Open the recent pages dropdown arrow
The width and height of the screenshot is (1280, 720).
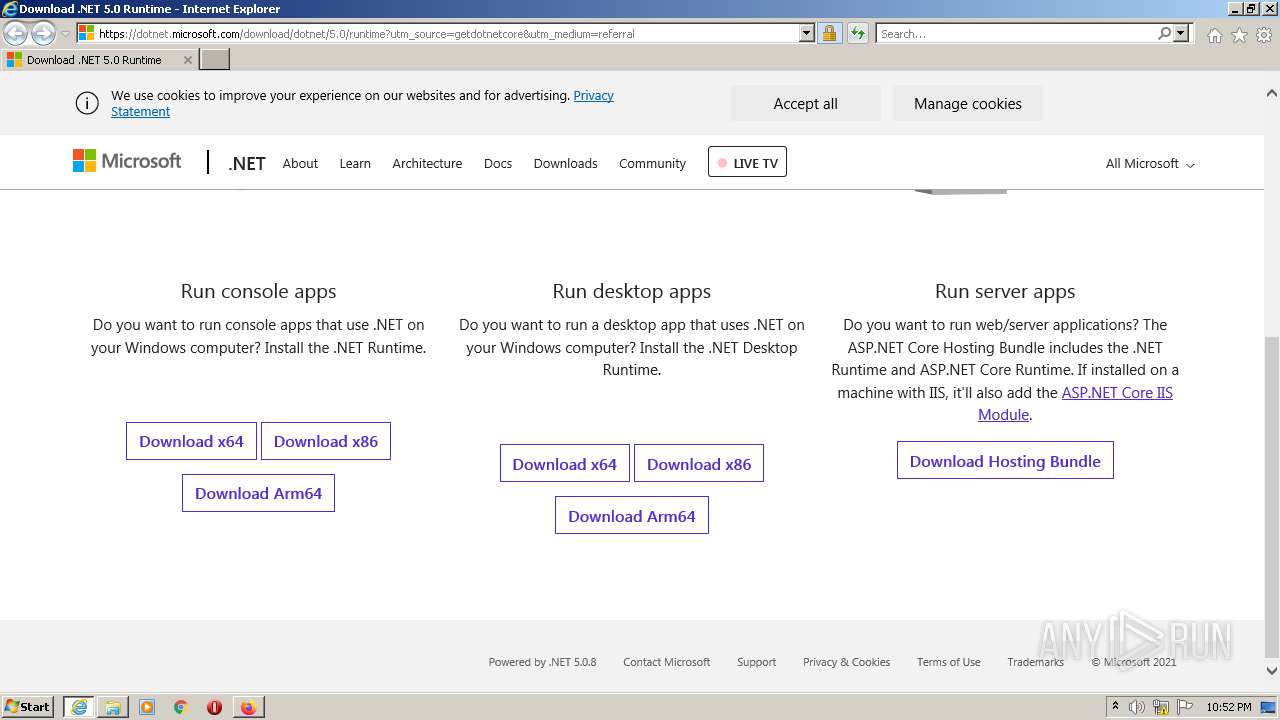click(66, 34)
